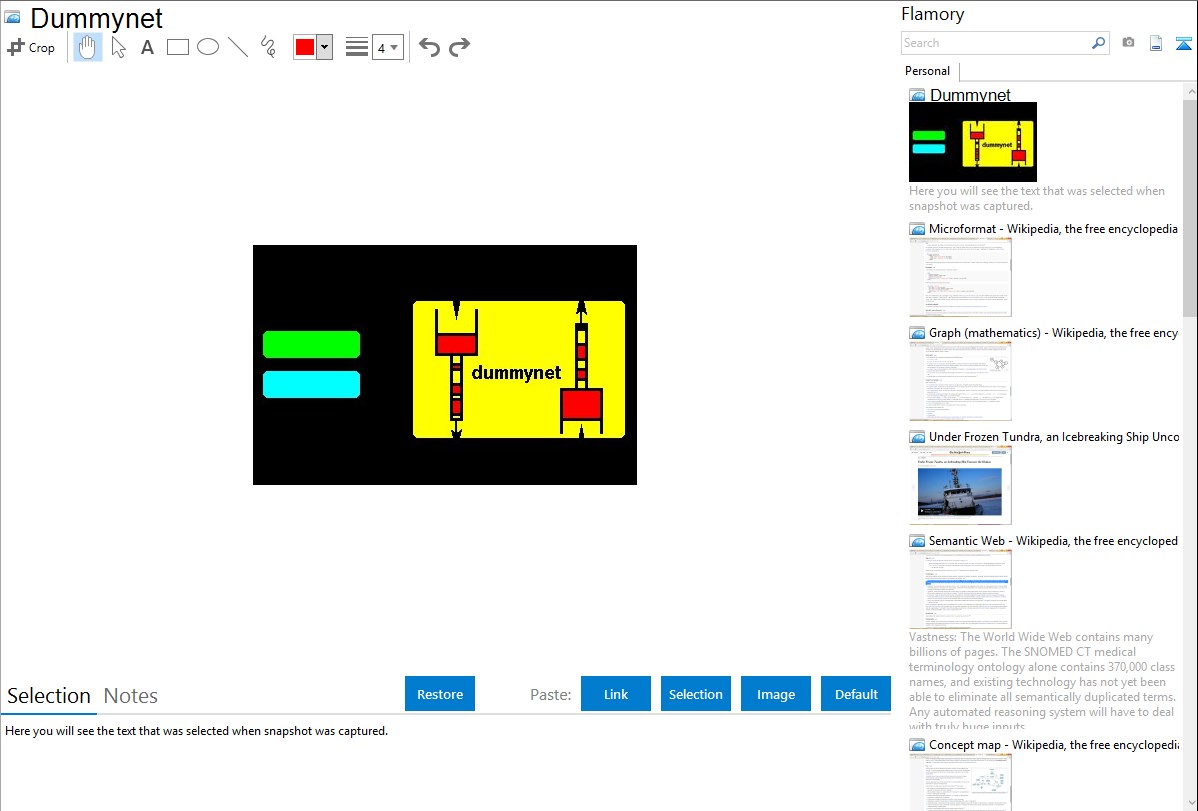The image size is (1198, 811).
Task: Click the Dummynet title icon at top left
Action: coord(13,18)
